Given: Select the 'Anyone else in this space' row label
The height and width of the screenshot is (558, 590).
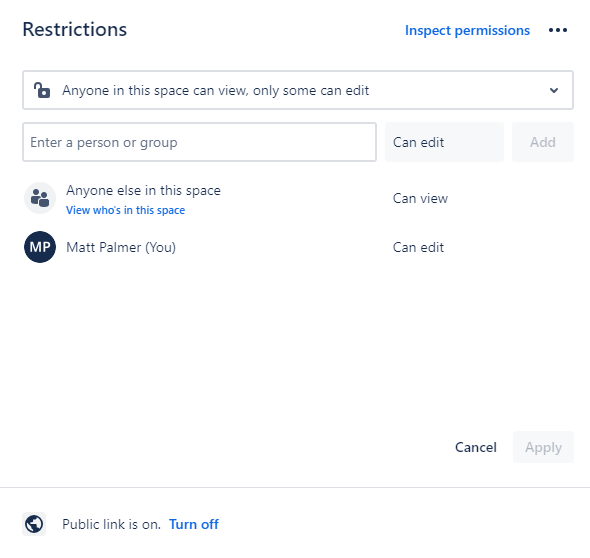Looking at the screenshot, I should pos(143,190).
